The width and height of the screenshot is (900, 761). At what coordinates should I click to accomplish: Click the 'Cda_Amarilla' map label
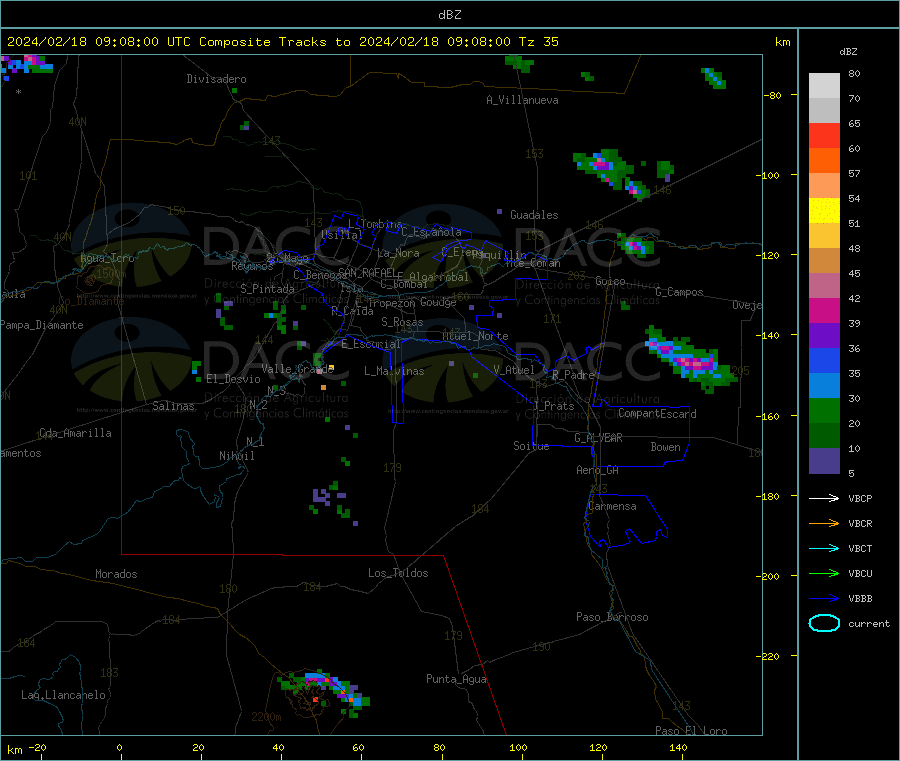(75, 433)
